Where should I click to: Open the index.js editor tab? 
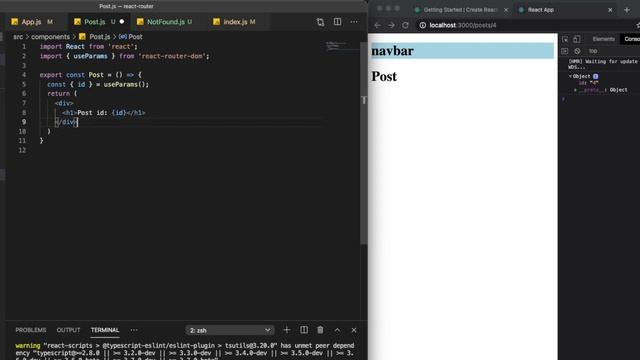click(236, 22)
